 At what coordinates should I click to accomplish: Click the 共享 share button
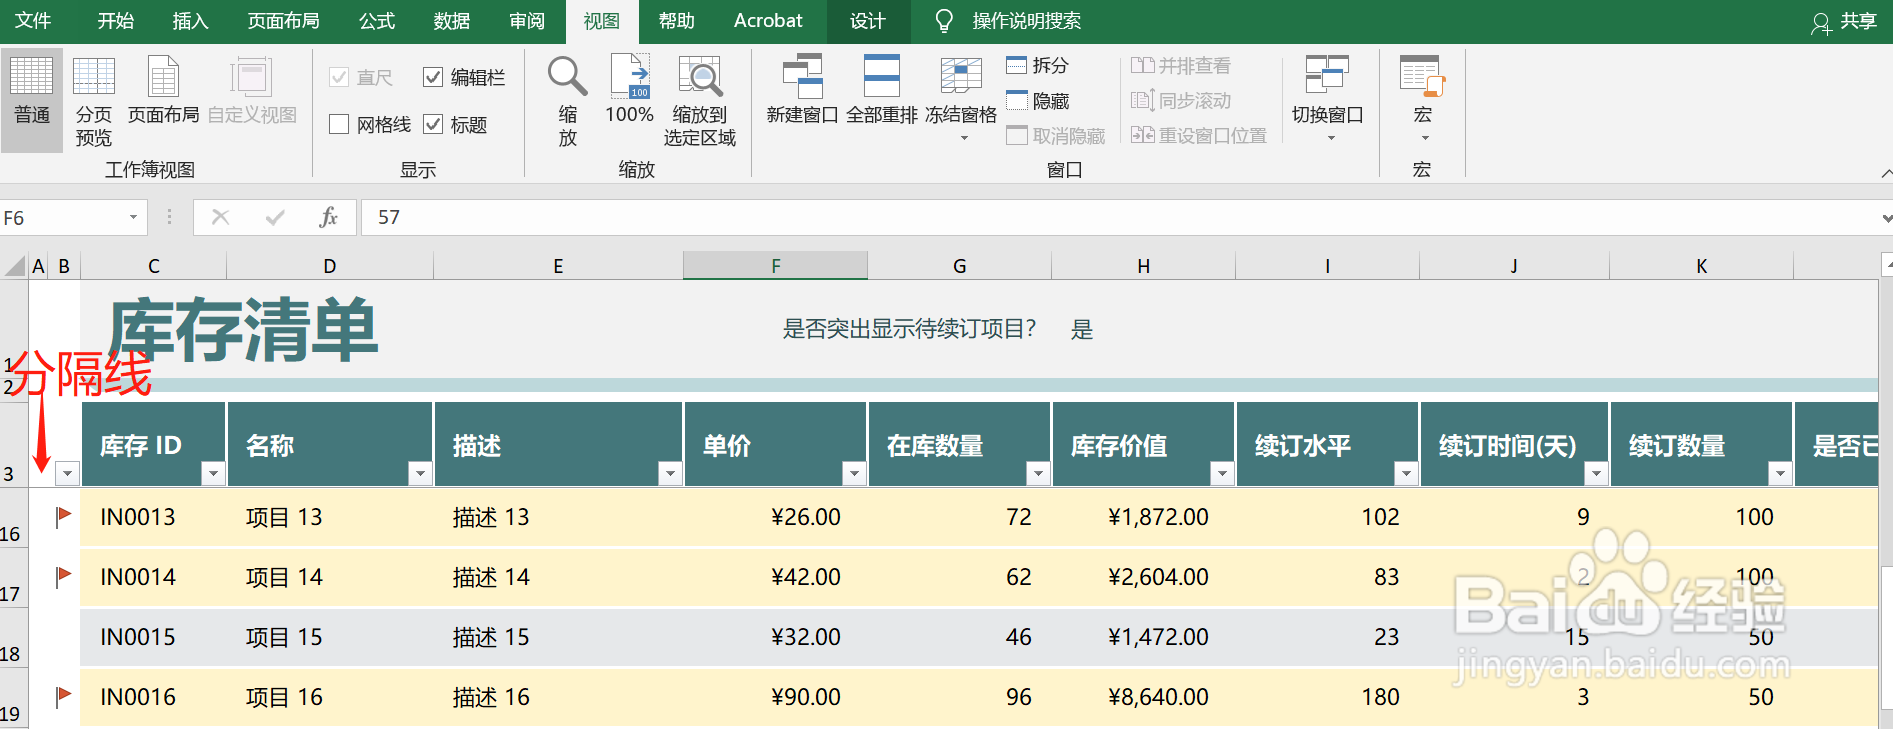(1845, 22)
